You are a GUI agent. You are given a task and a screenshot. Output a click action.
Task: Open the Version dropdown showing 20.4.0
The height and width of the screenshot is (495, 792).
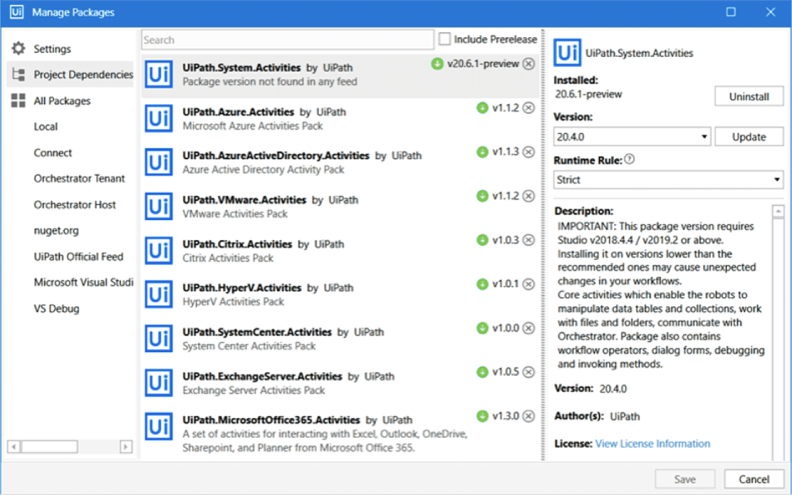click(632, 136)
